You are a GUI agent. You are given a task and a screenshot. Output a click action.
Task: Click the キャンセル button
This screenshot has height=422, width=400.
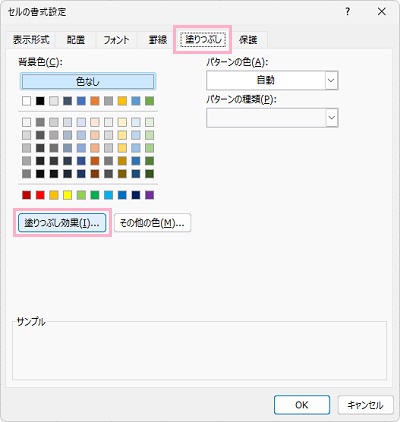click(365, 405)
